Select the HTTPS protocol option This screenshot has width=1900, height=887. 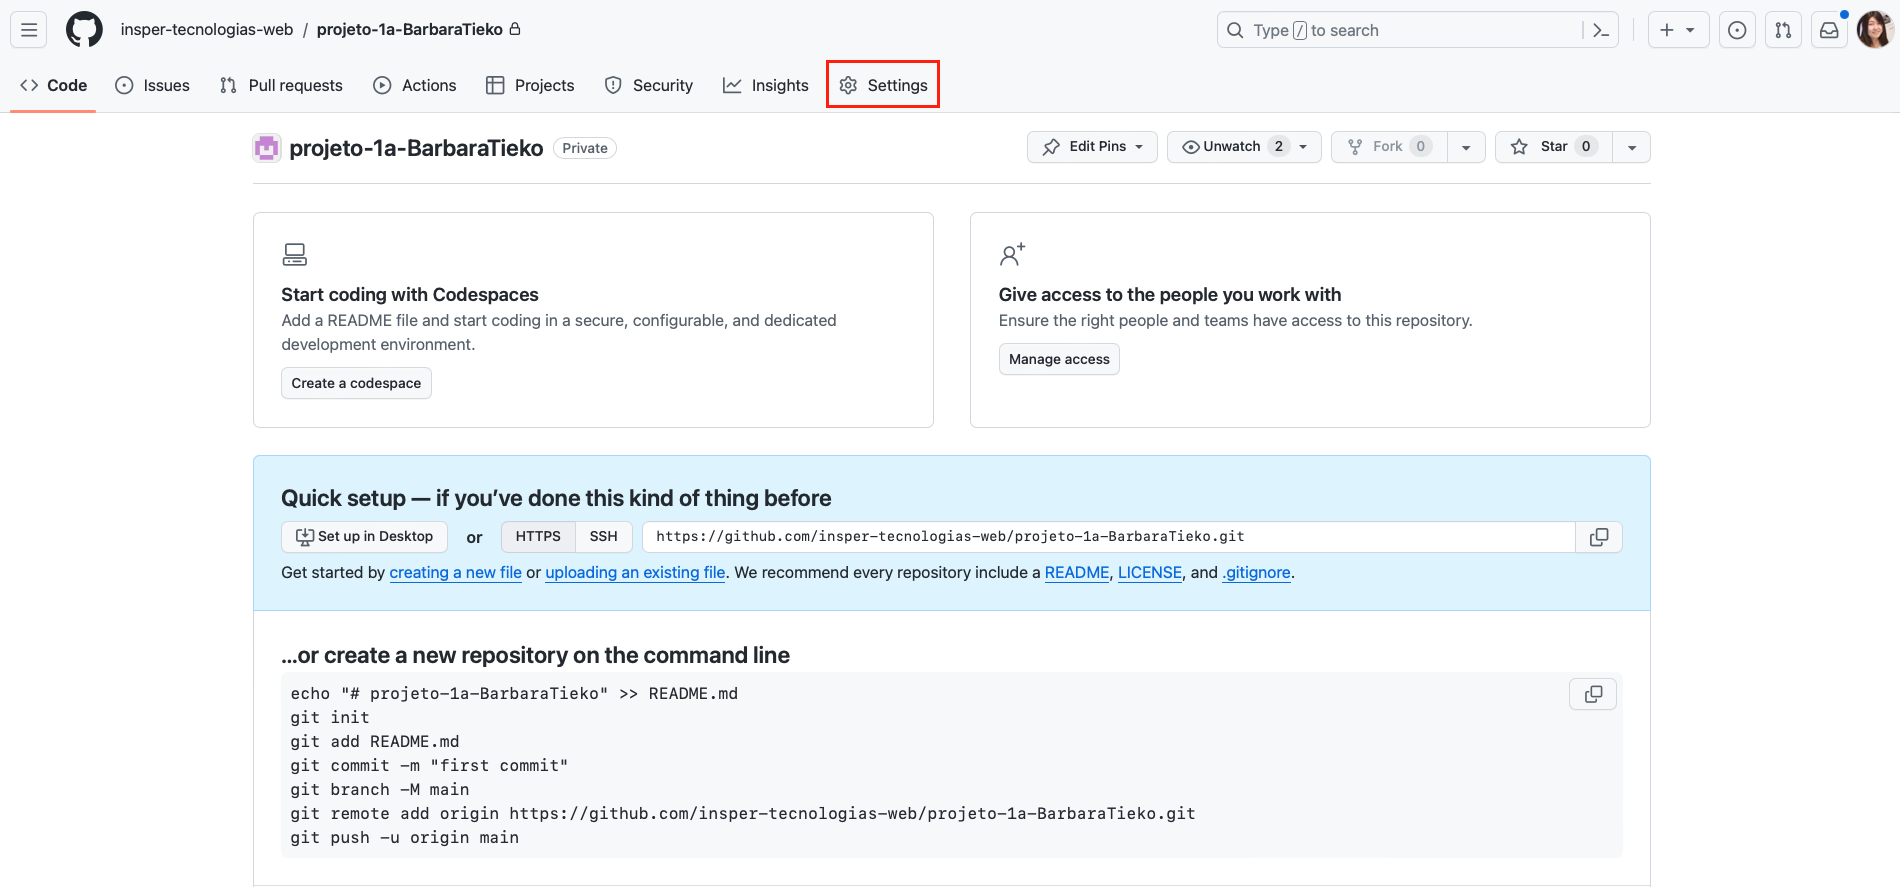[538, 537]
